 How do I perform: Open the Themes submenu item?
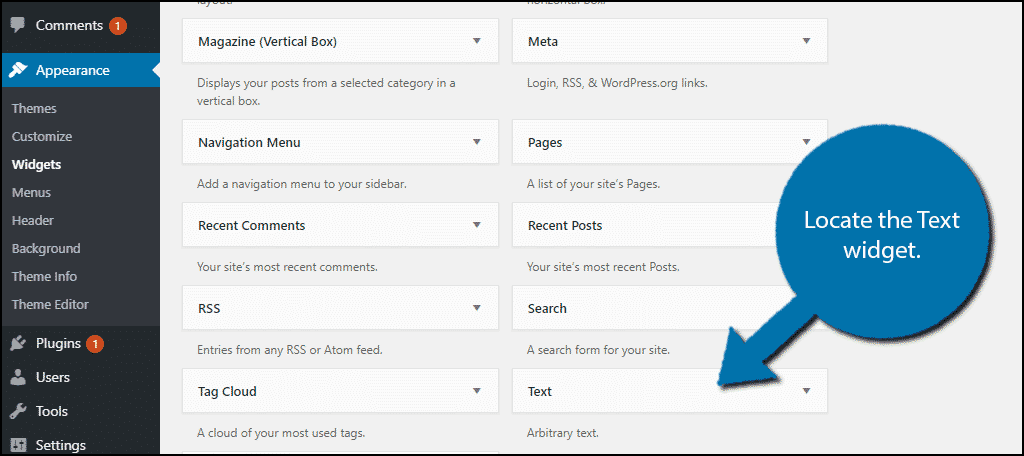point(34,108)
